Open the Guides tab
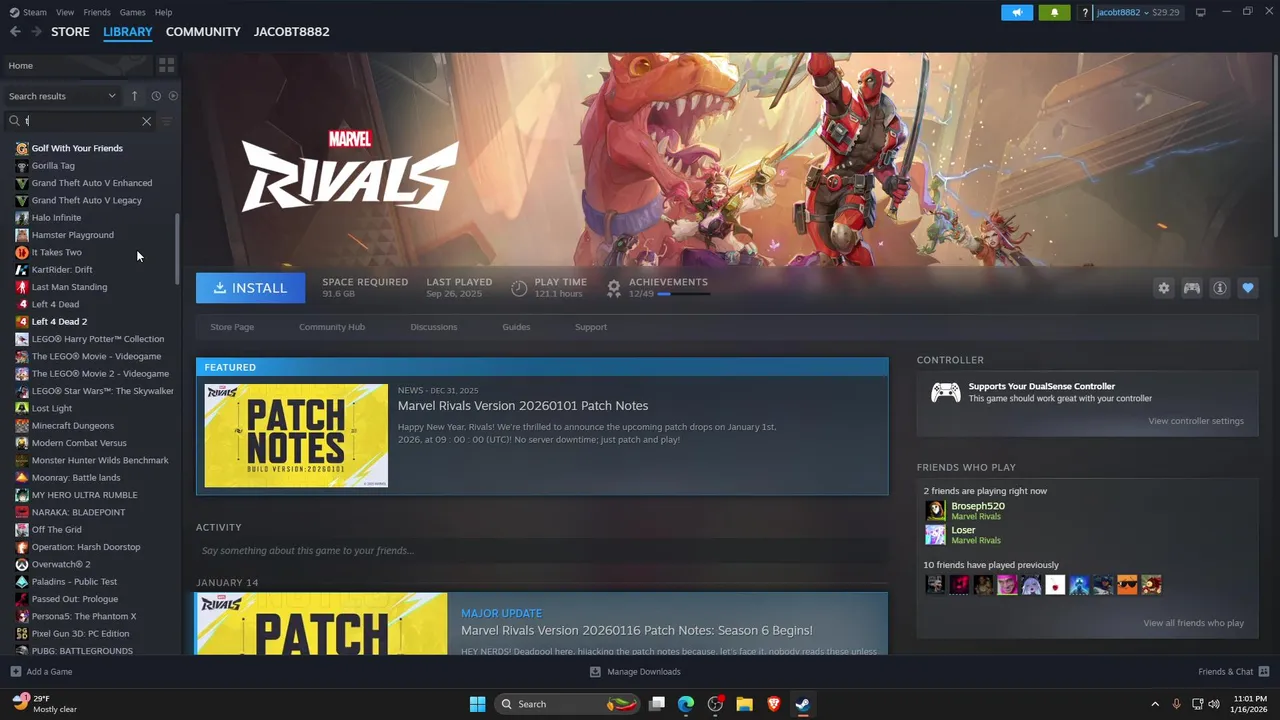1280x720 pixels. 516,327
